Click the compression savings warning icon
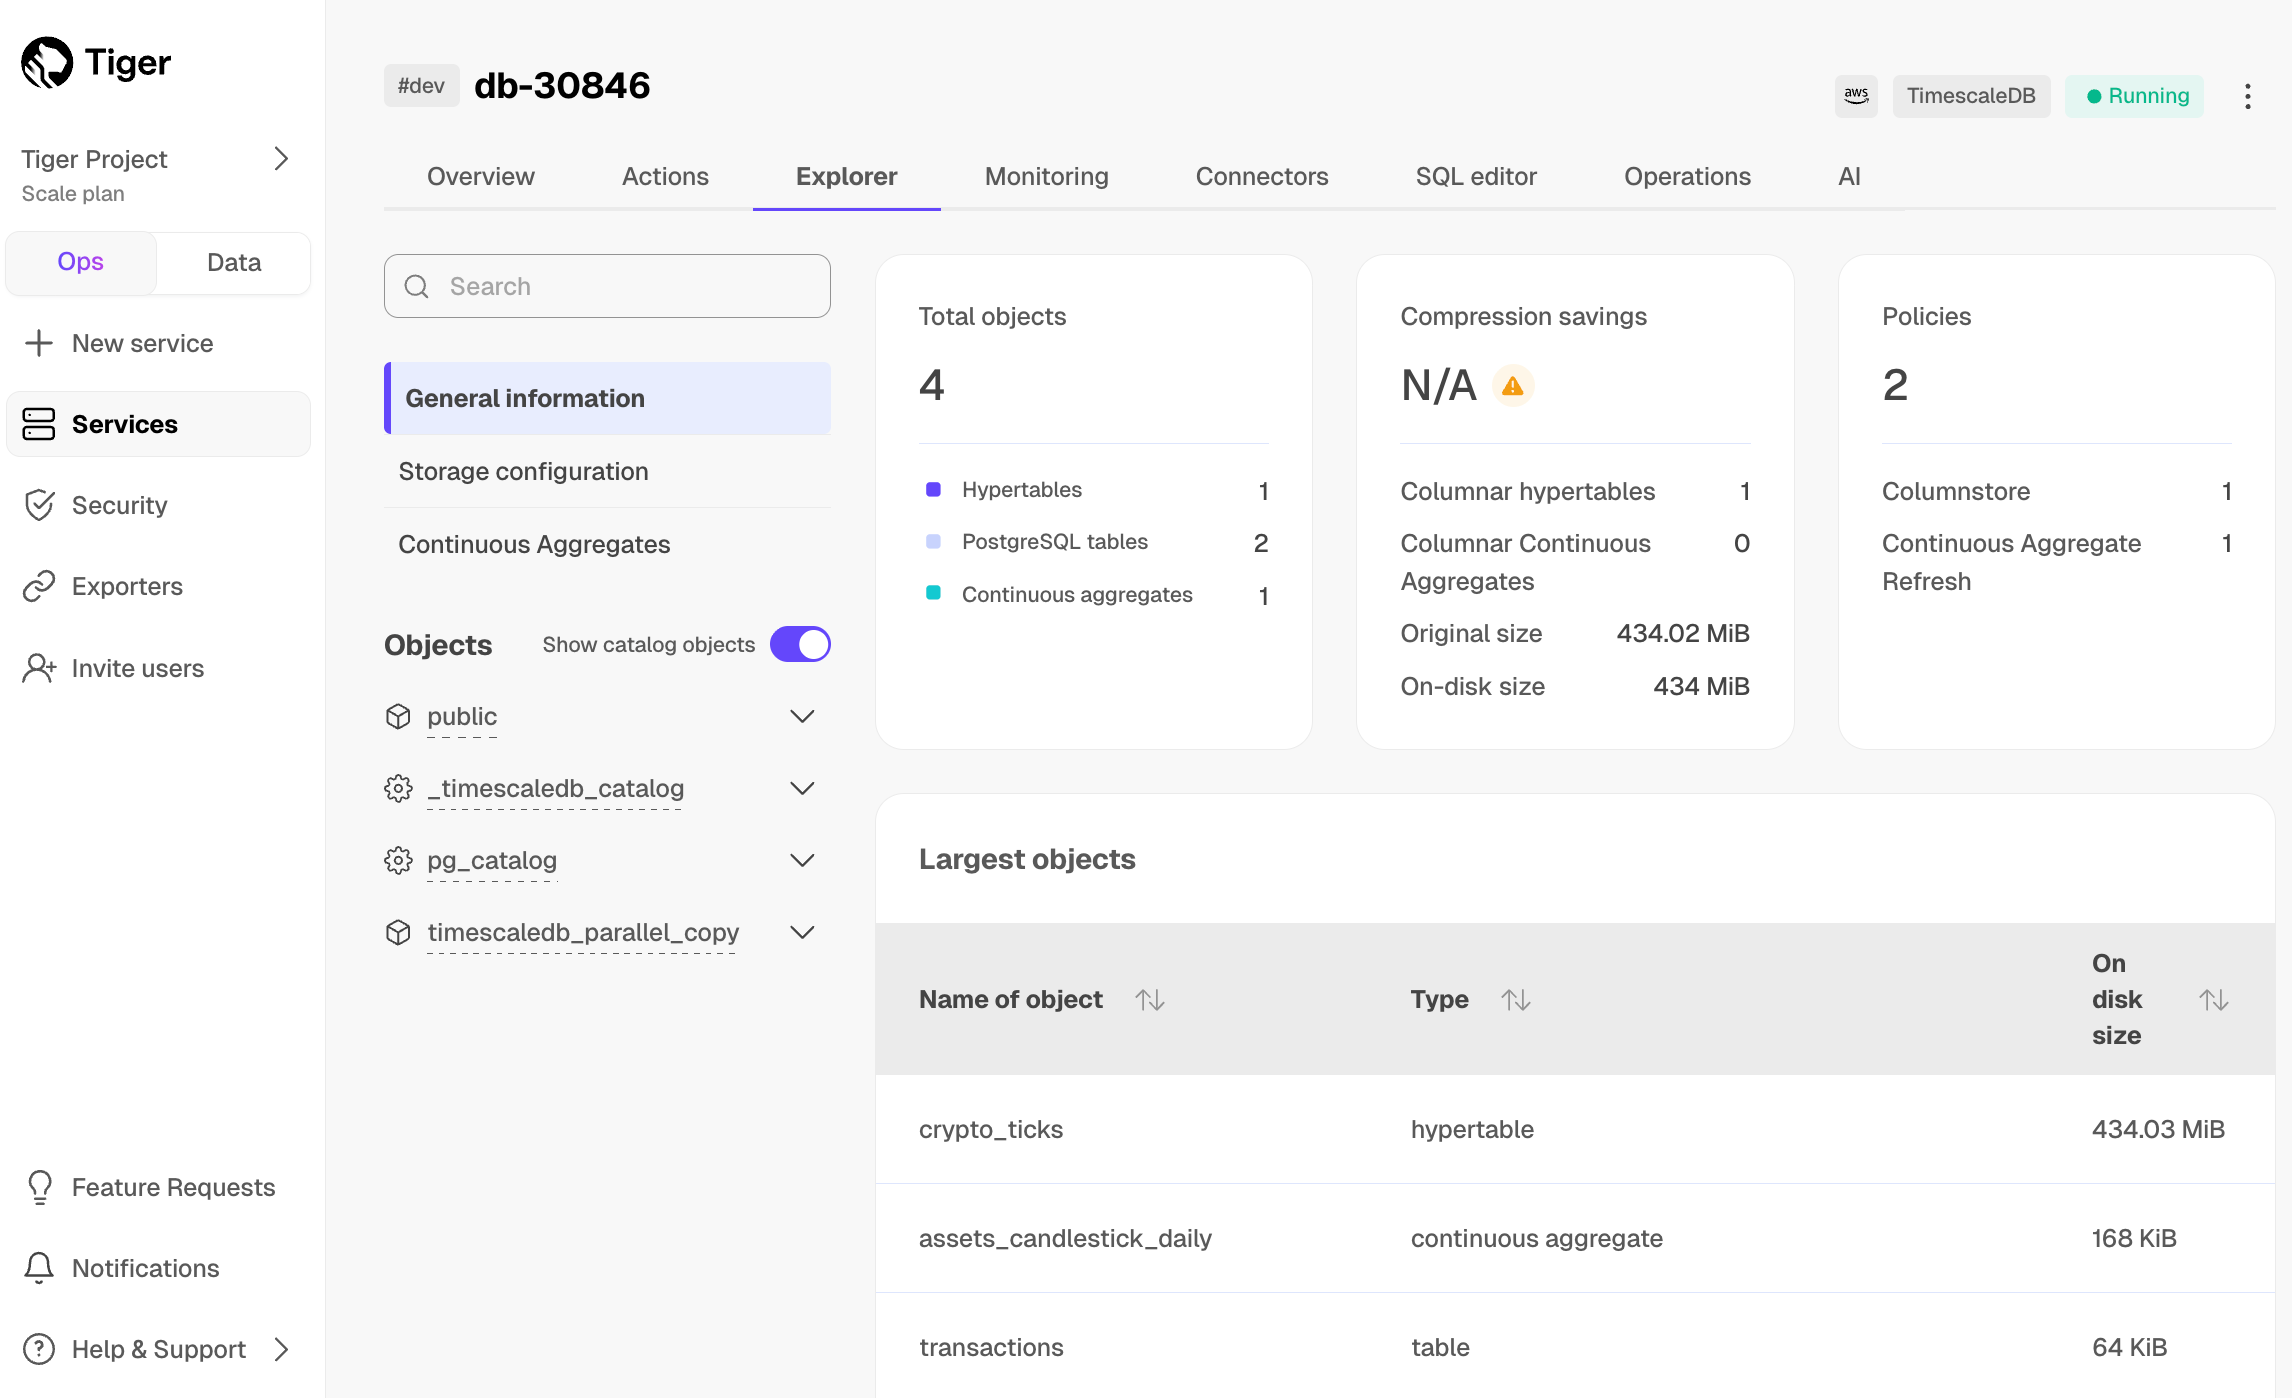The height and width of the screenshot is (1398, 2292). [1513, 386]
